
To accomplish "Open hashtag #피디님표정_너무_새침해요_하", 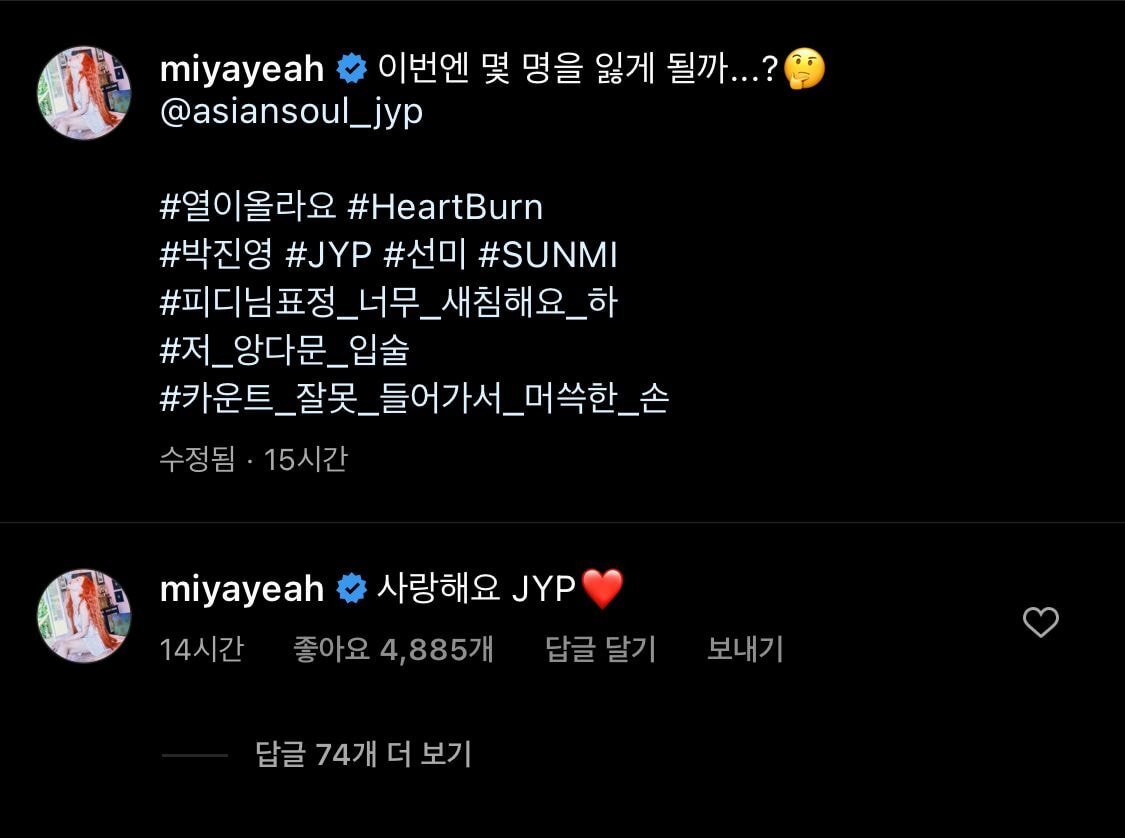I will (x=389, y=302).
